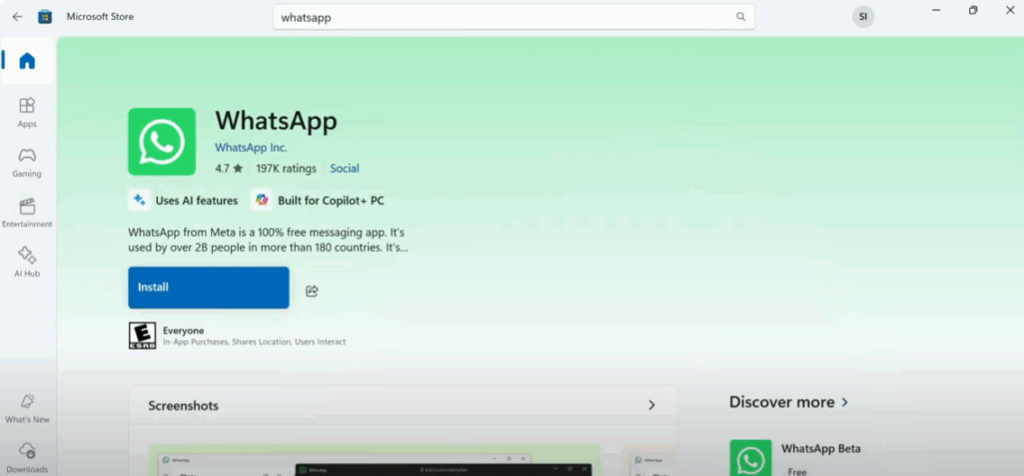
Task: Click the Screenshots section heading
Action: coord(184,405)
